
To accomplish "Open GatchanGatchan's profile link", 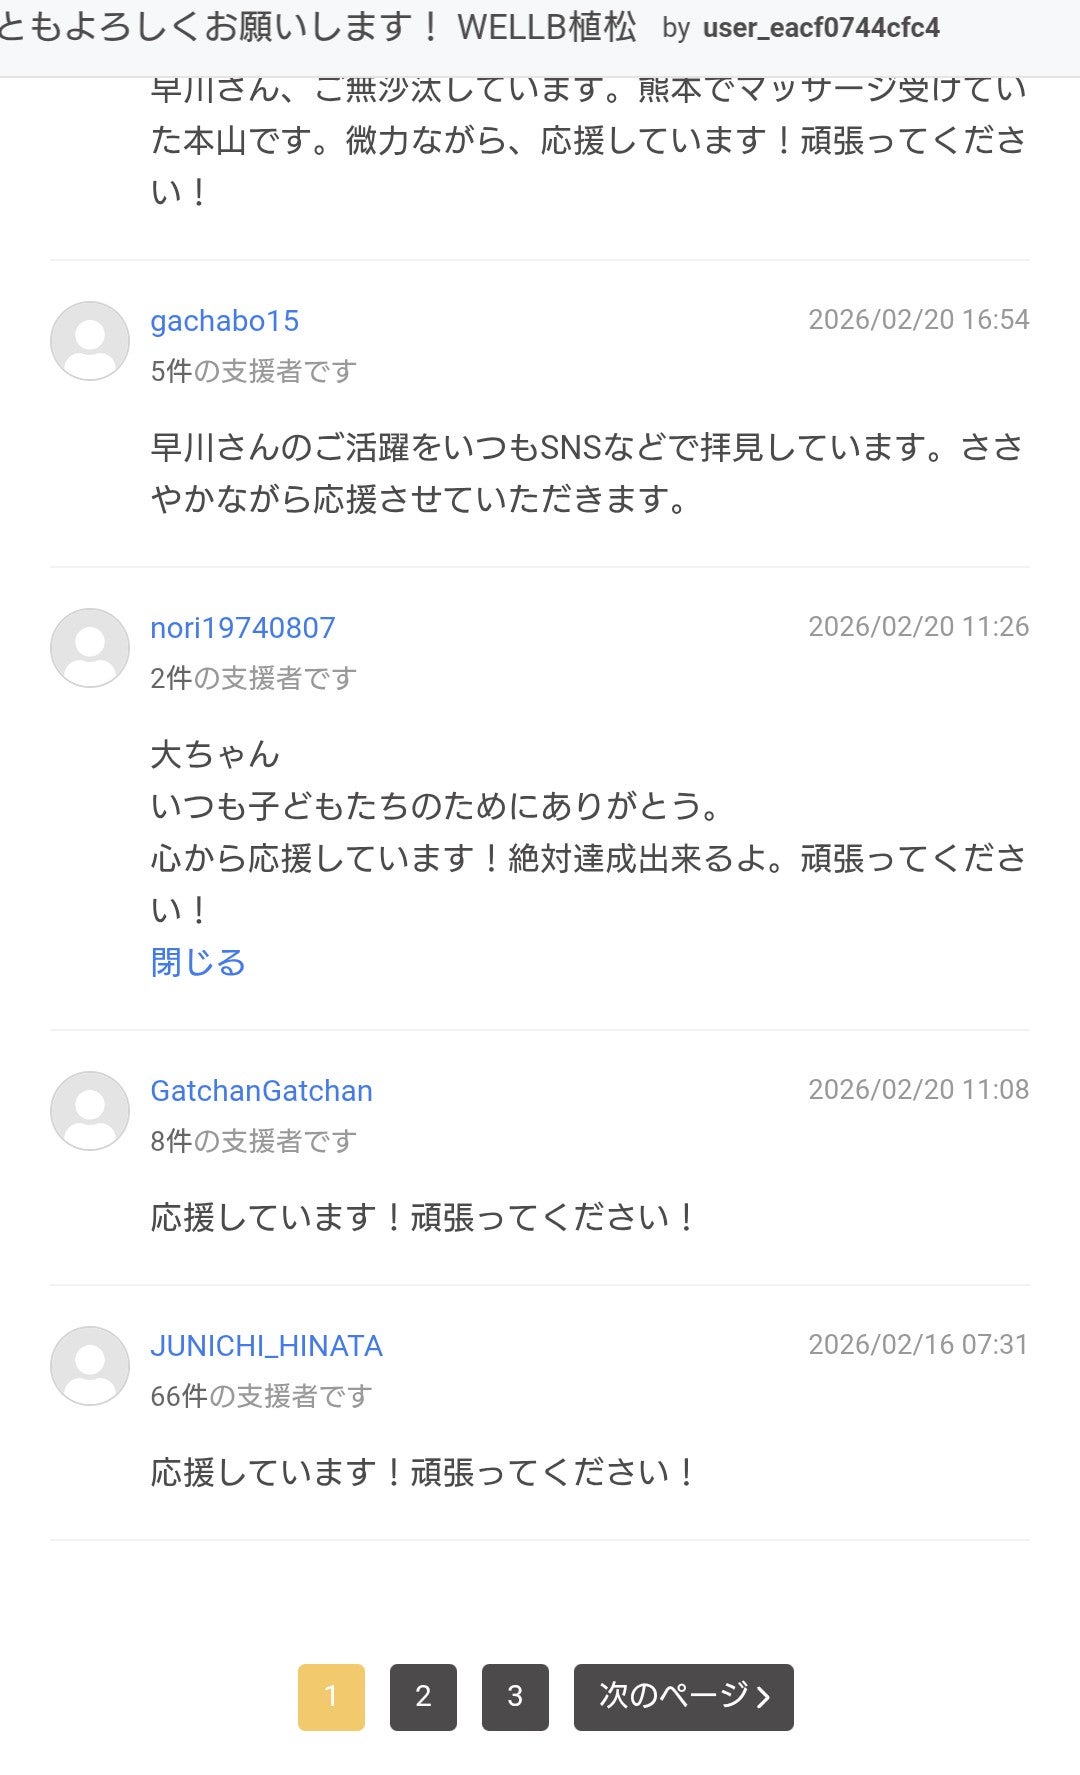I will [261, 1091].
